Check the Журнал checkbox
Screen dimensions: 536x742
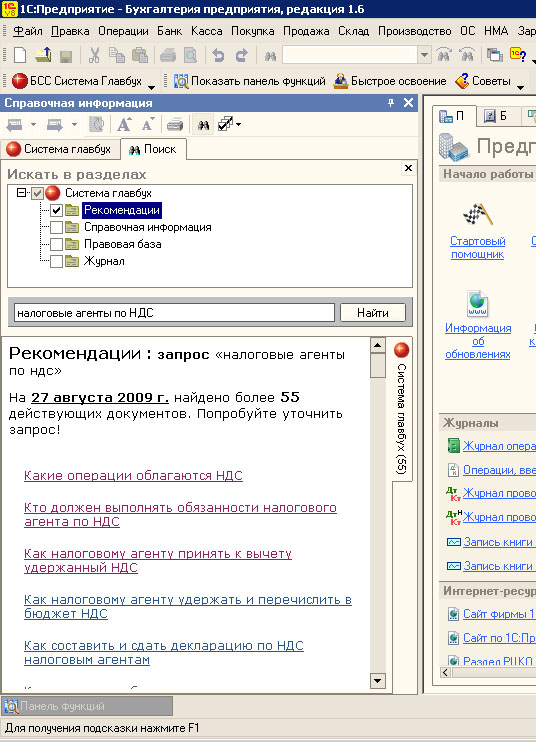56,261
